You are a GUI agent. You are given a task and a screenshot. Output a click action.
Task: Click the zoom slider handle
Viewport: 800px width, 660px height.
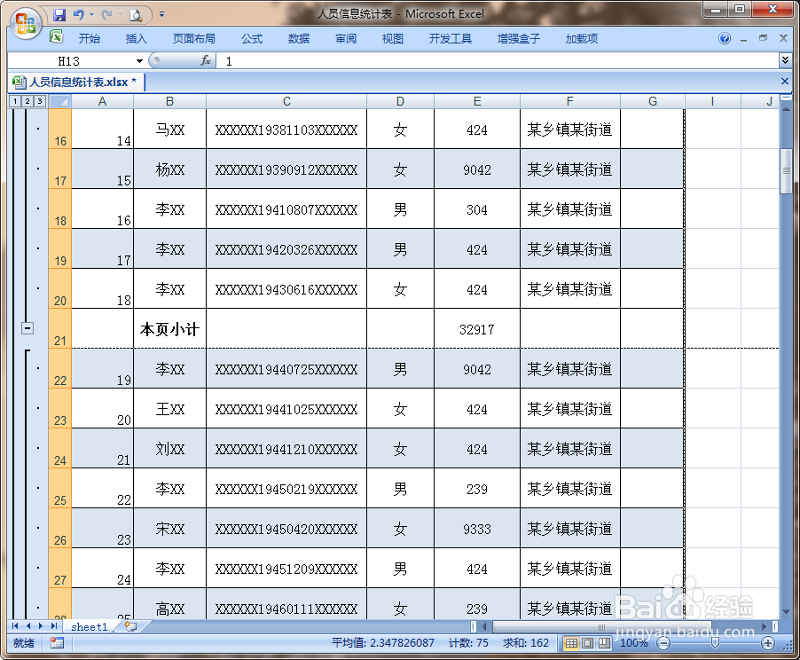[715, 643]
